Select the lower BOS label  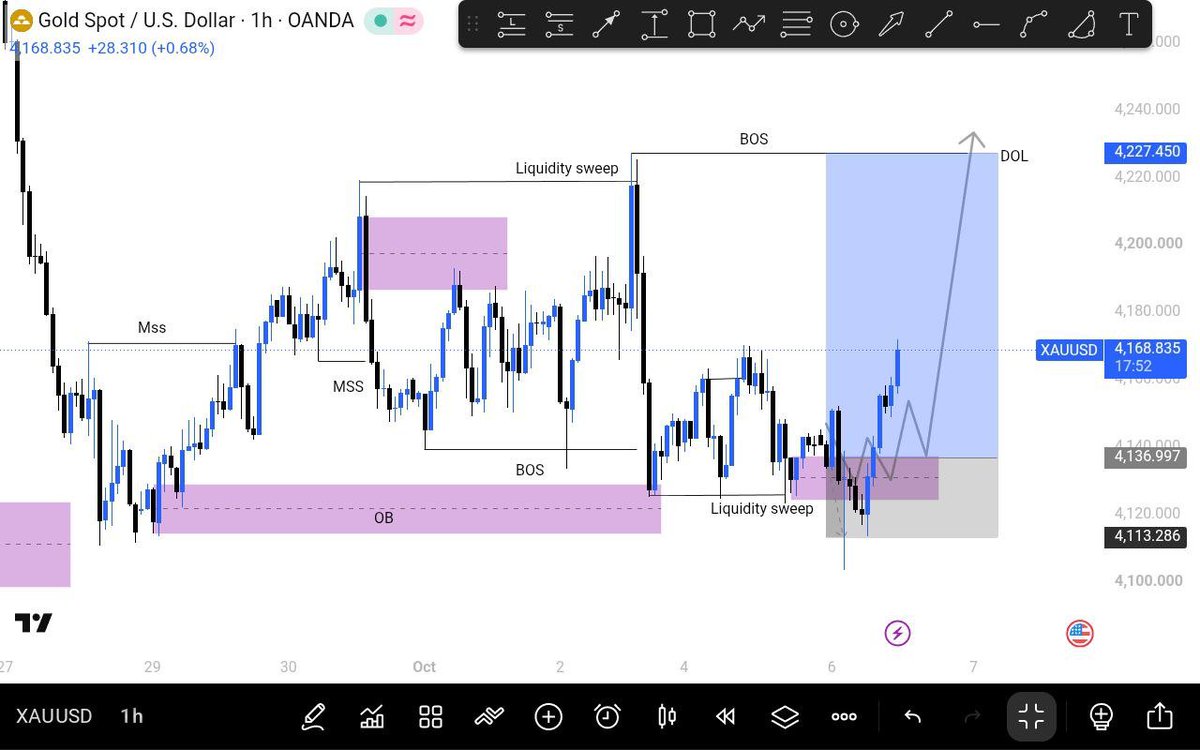tap(530, 469)
